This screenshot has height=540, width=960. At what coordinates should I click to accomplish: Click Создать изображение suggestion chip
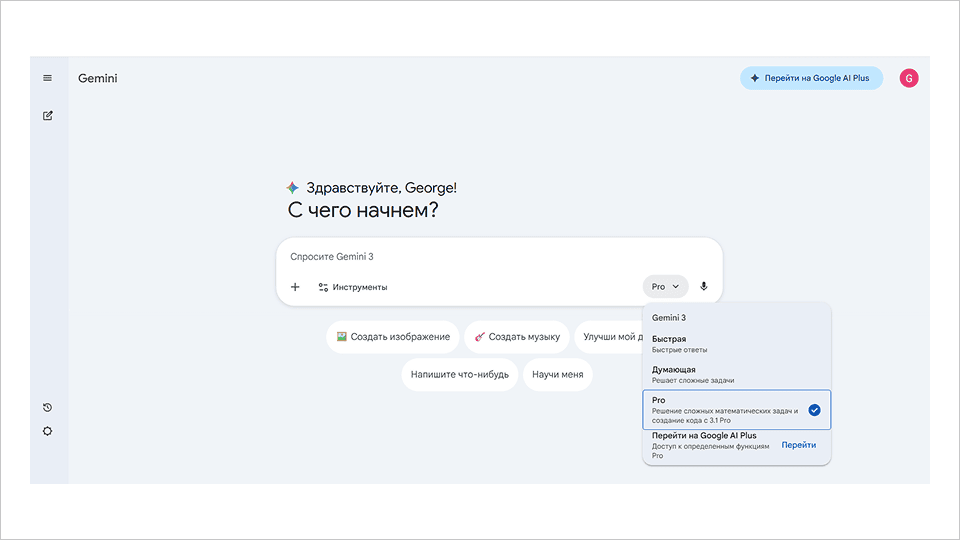coord(392,337)
